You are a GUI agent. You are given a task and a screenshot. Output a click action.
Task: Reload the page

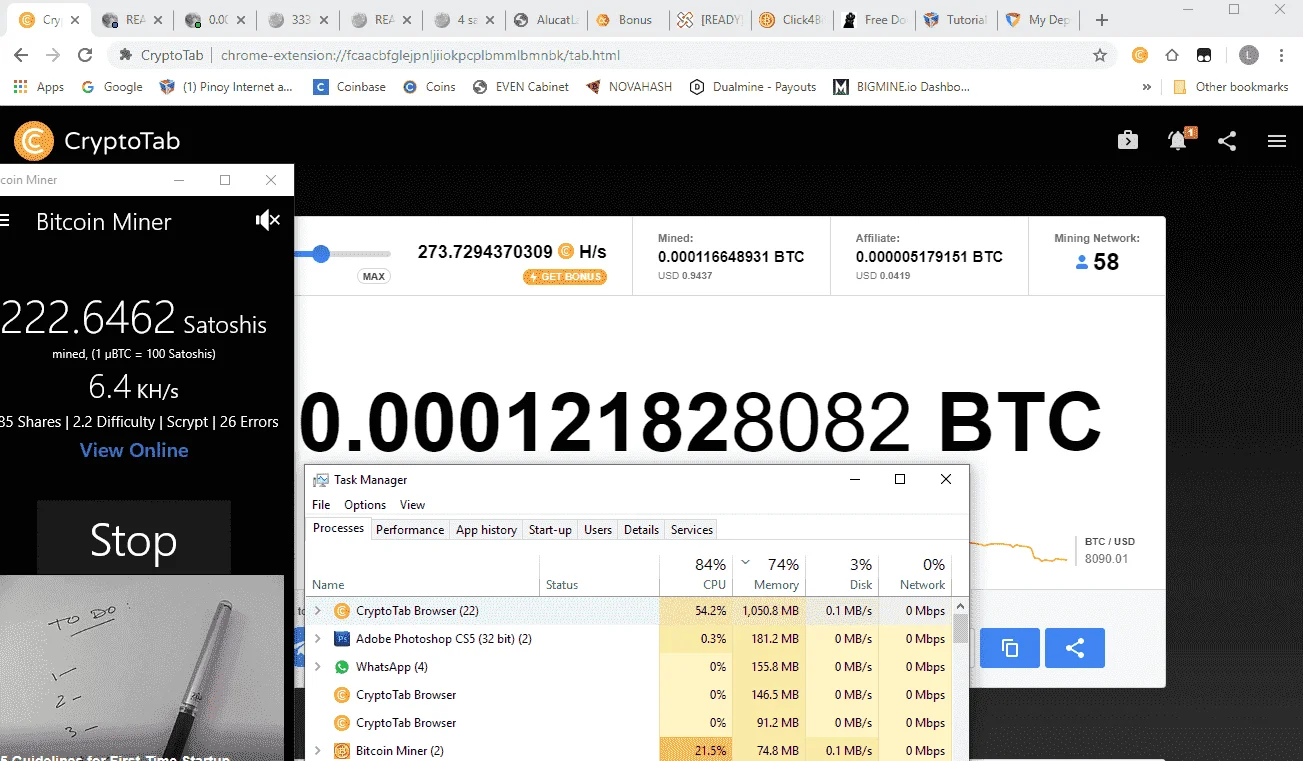coord(85,55)
